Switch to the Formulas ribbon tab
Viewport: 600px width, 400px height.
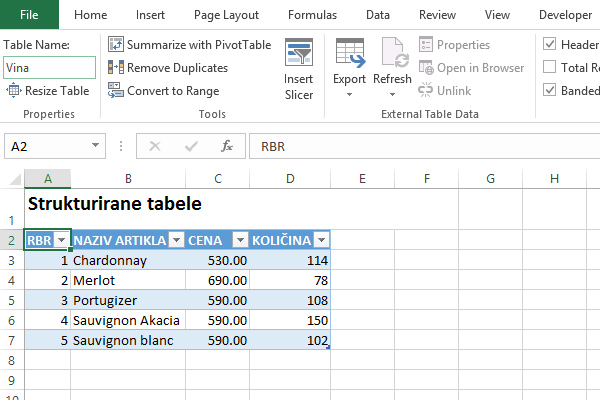(312, 15)
